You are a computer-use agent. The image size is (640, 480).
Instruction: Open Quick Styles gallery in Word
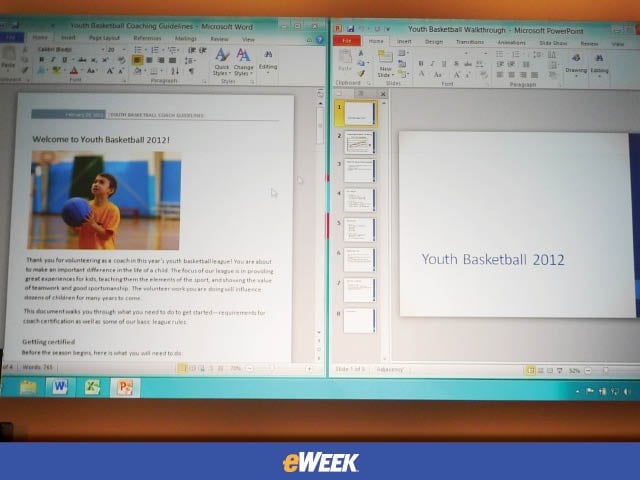tap(222, 62)
